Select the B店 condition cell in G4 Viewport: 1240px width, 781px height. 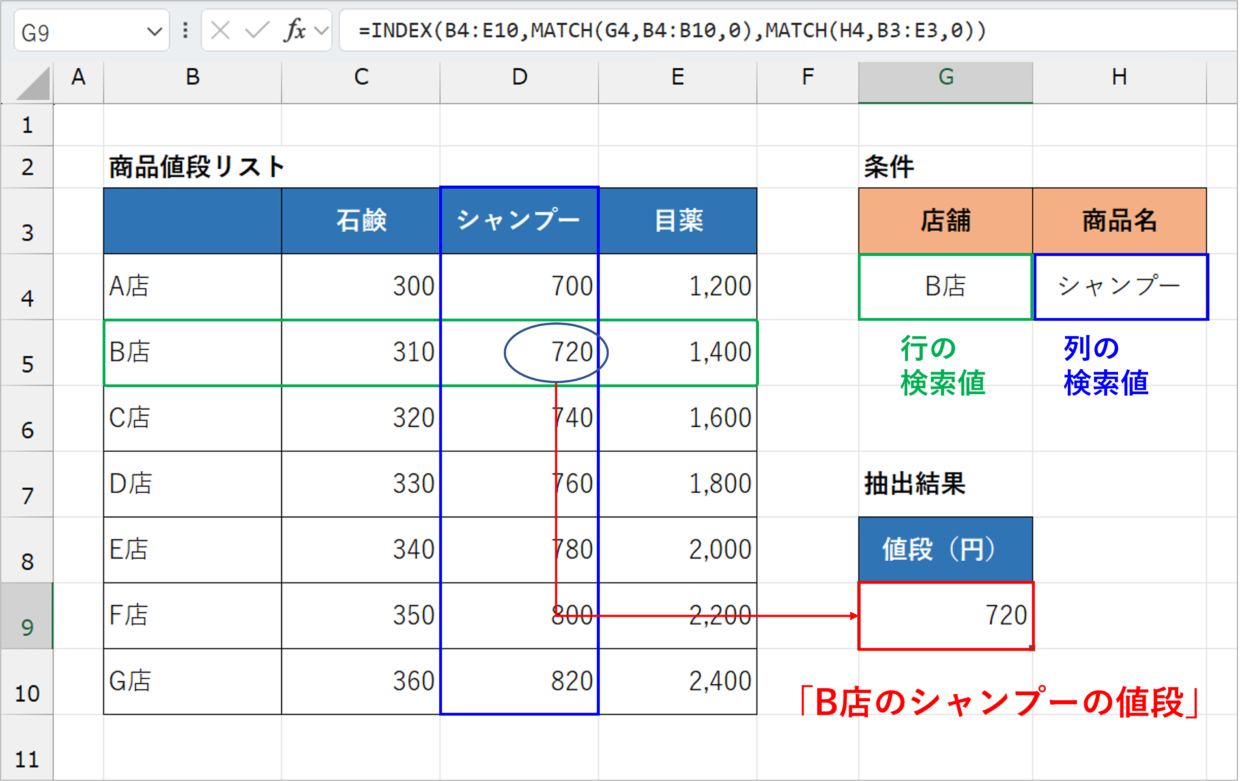pyautogui.click(x=945, y=287)
